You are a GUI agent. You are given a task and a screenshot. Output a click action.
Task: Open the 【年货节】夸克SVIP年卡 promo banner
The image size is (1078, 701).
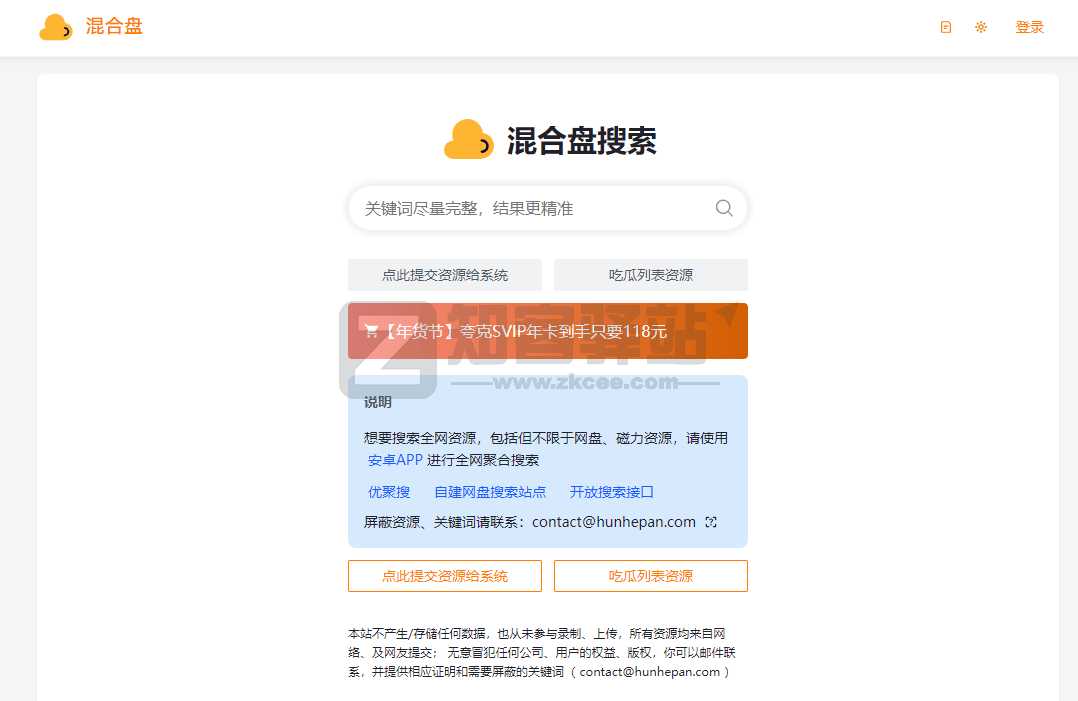pyautogui.click(x=547, y=330)
